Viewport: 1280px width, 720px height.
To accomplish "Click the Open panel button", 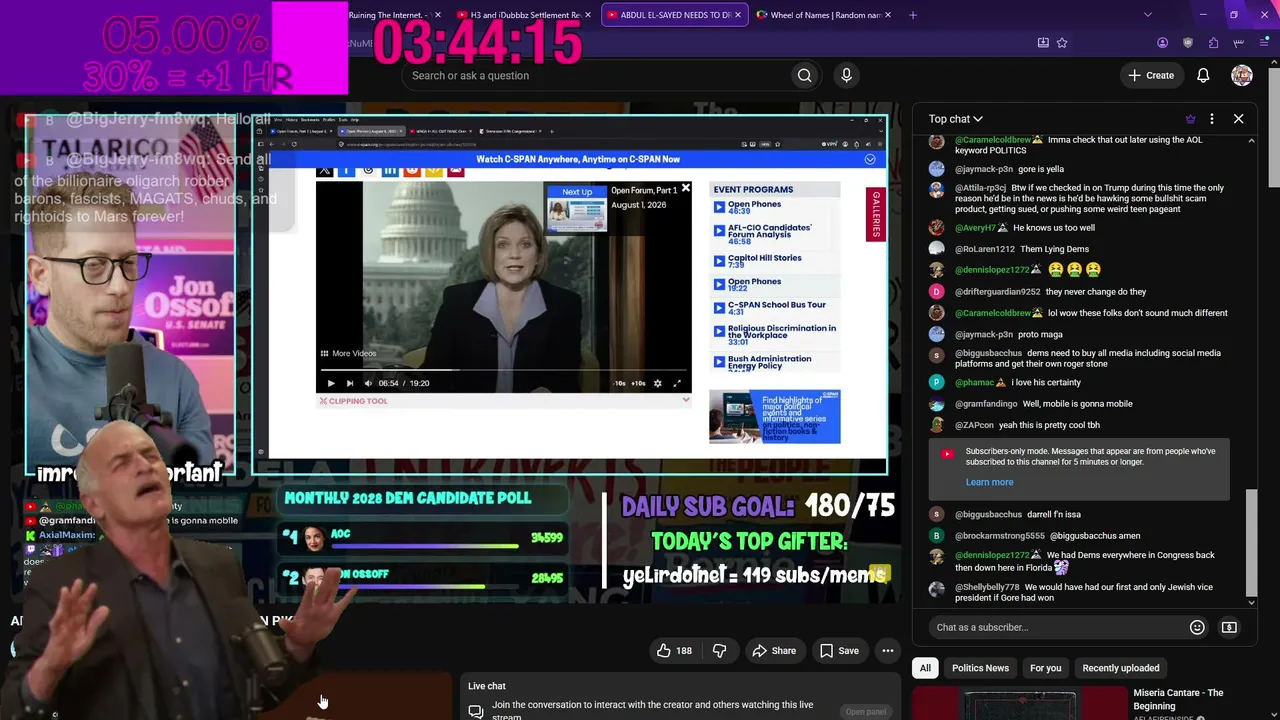I will [x=866, y=712].
